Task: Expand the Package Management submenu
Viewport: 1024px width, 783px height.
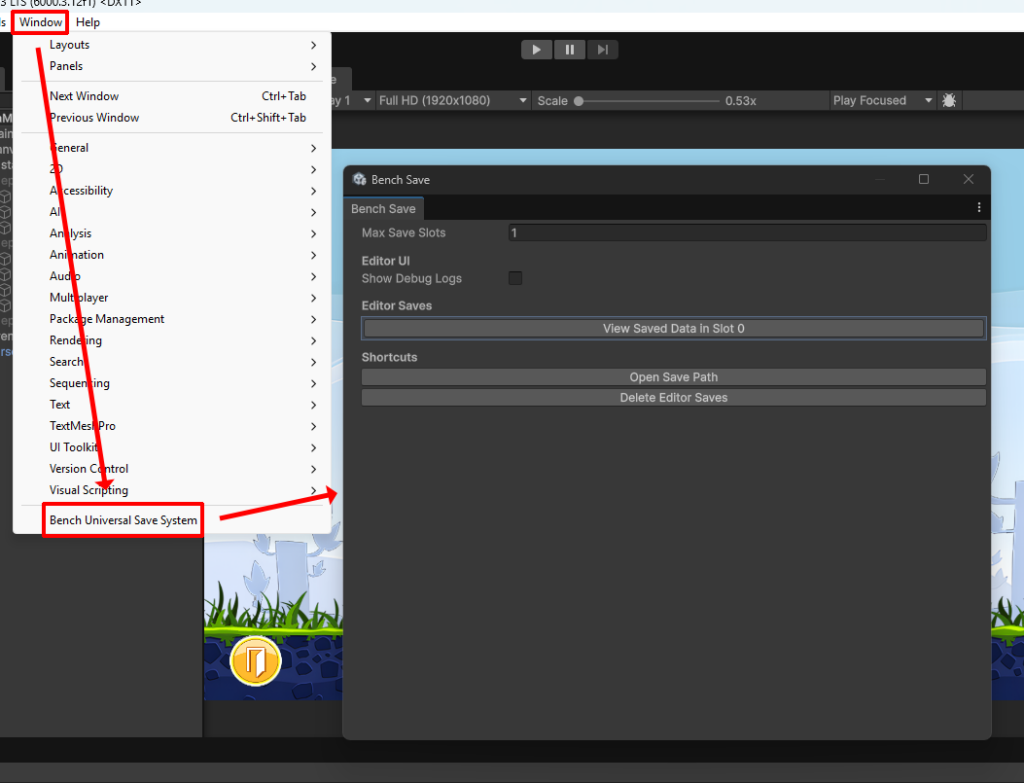Action: (x=172, y=319)
